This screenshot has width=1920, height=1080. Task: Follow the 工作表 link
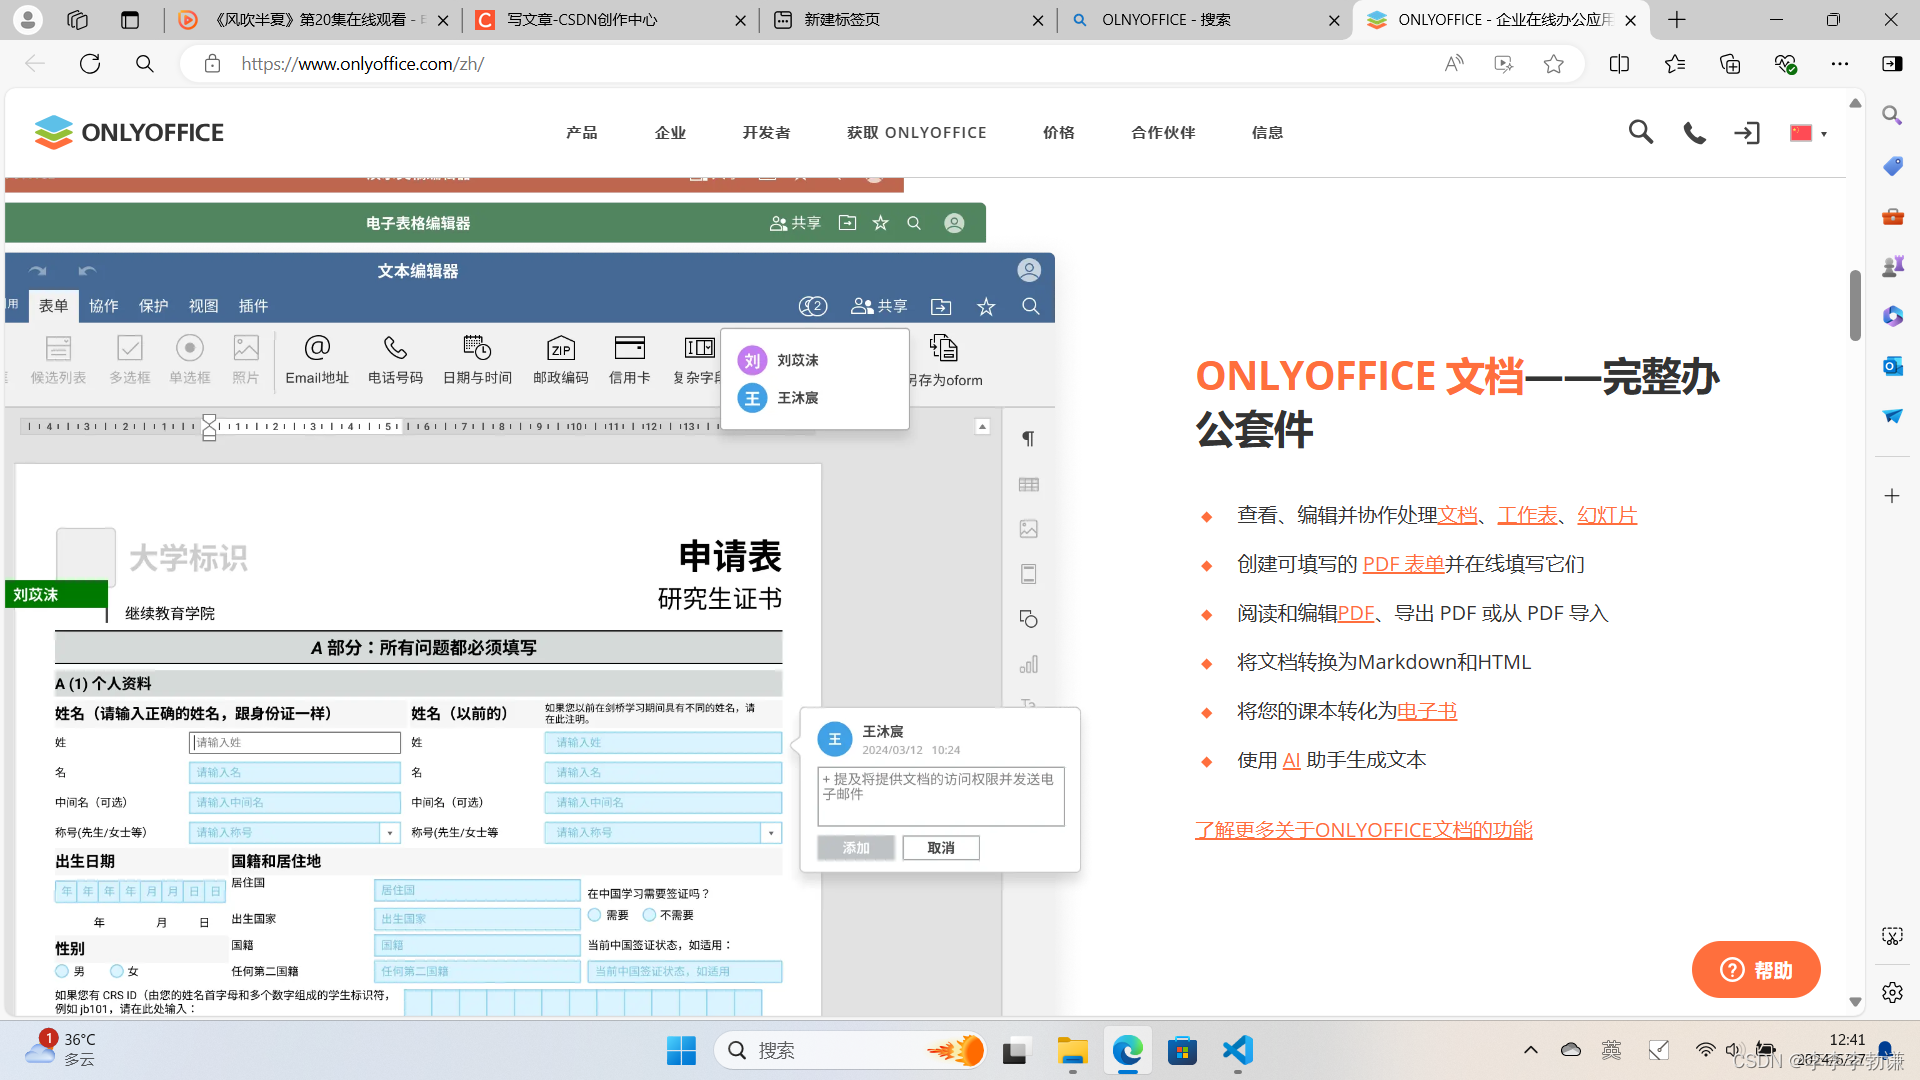pyautogui.click(x=1527, y=515)
